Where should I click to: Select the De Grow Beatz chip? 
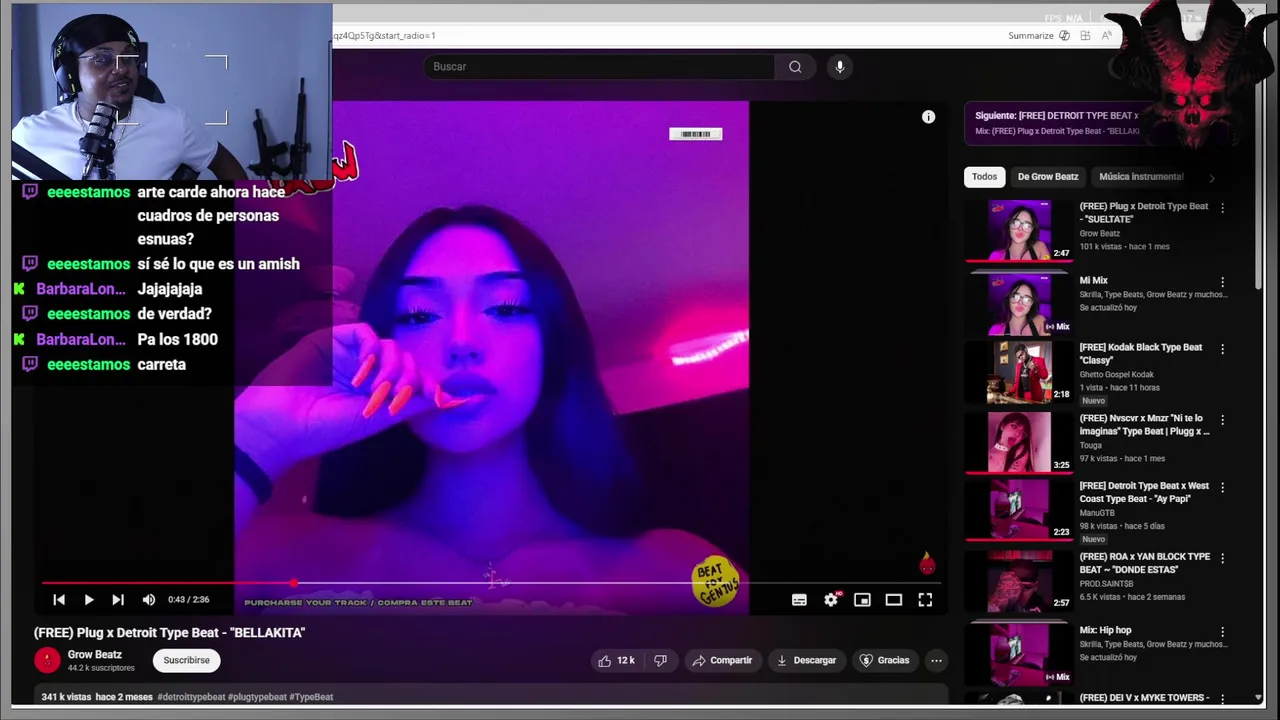click(x=1048, y=177)
